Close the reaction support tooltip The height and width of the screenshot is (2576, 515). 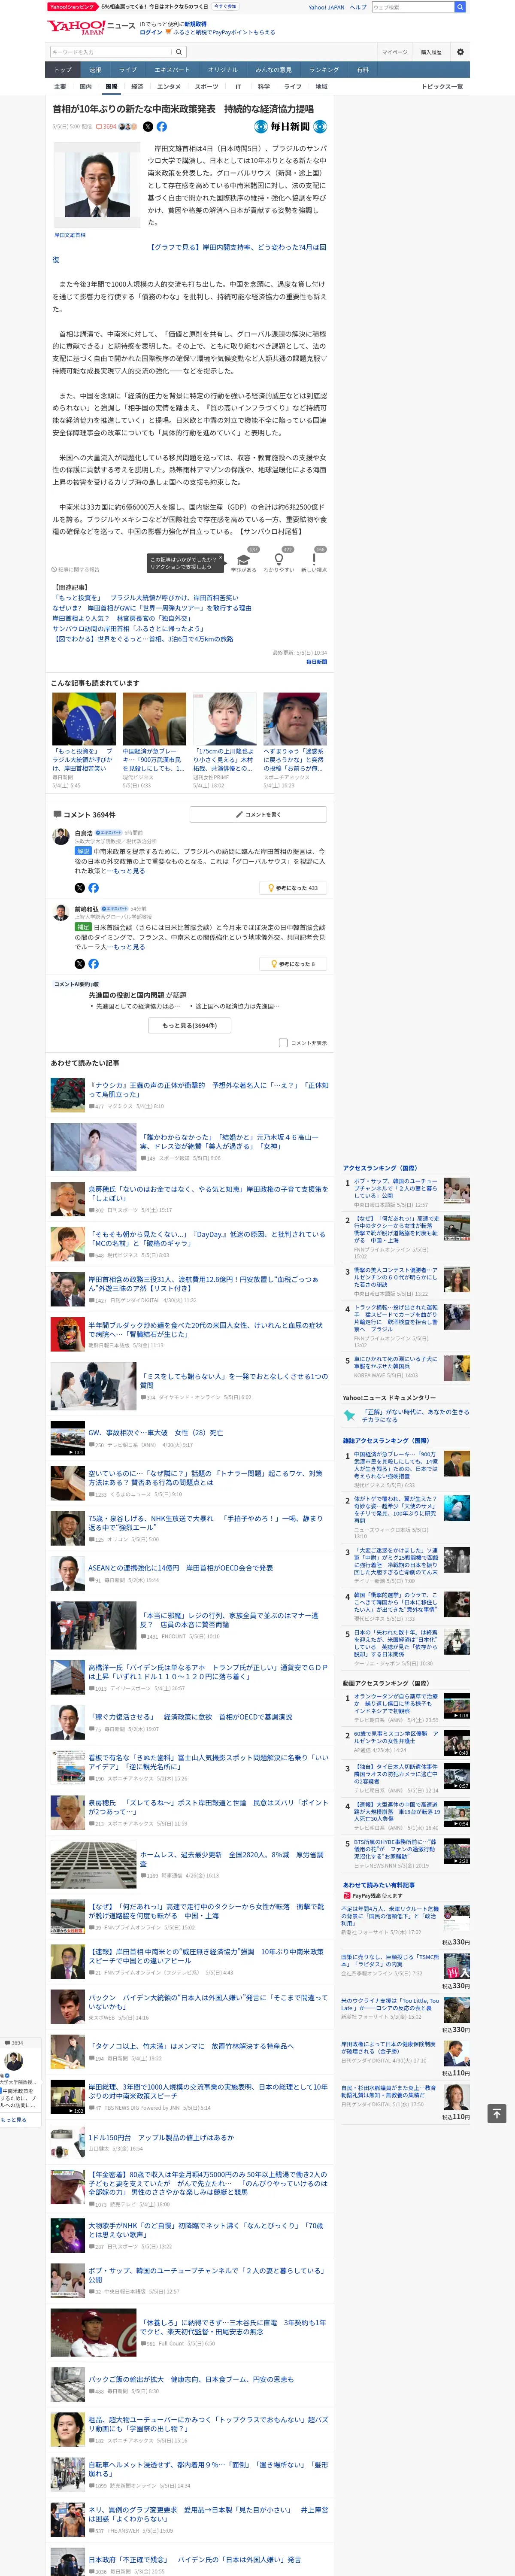[x=221, y=558]
